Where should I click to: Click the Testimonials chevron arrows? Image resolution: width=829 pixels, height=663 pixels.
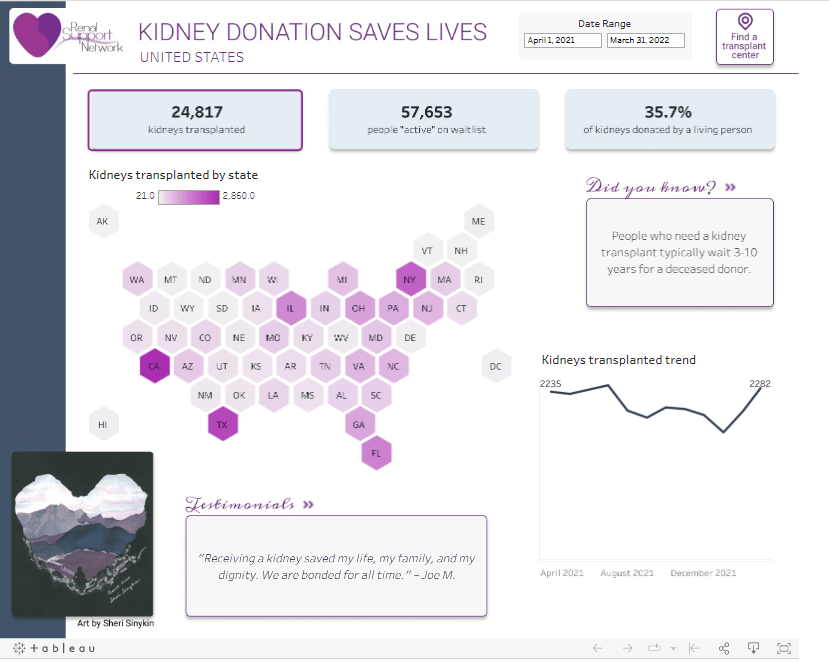click(x=307, y=505)
